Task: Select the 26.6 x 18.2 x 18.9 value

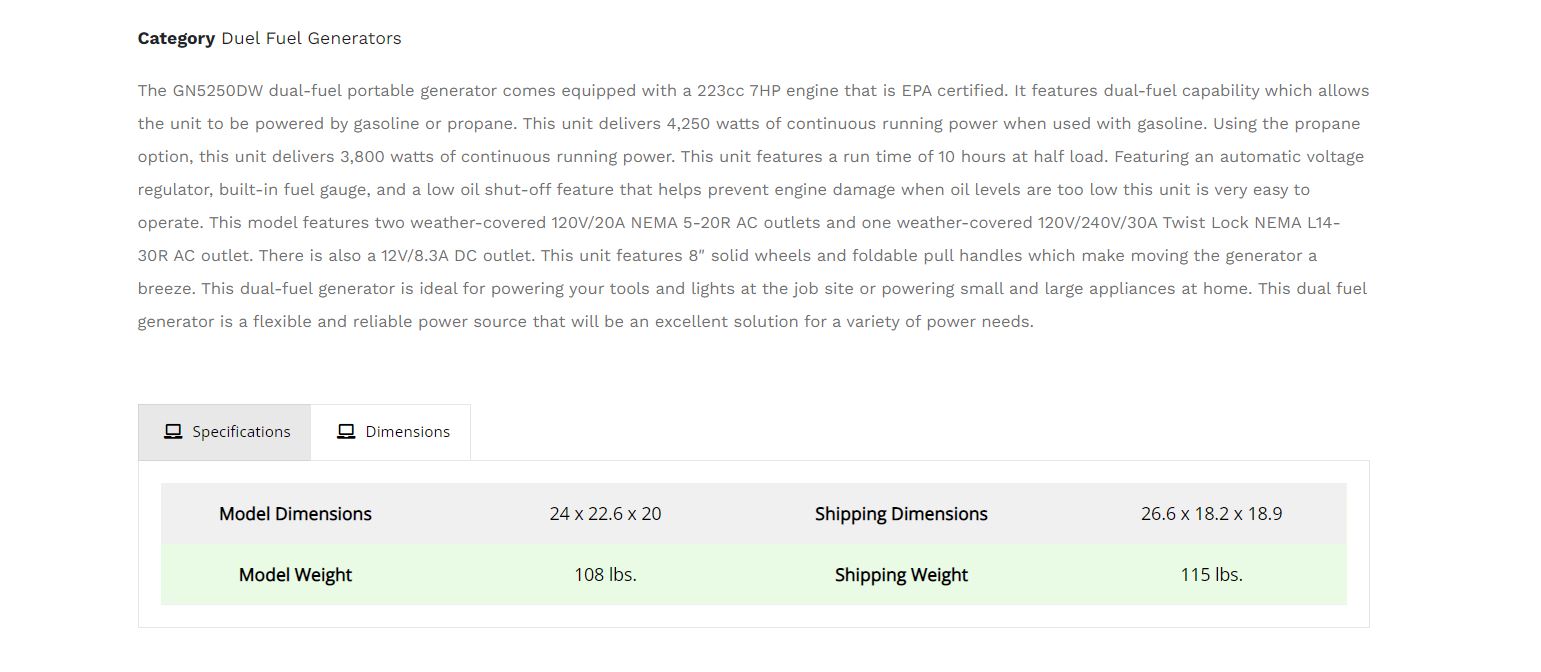Action: click(x=1212, y=514)
